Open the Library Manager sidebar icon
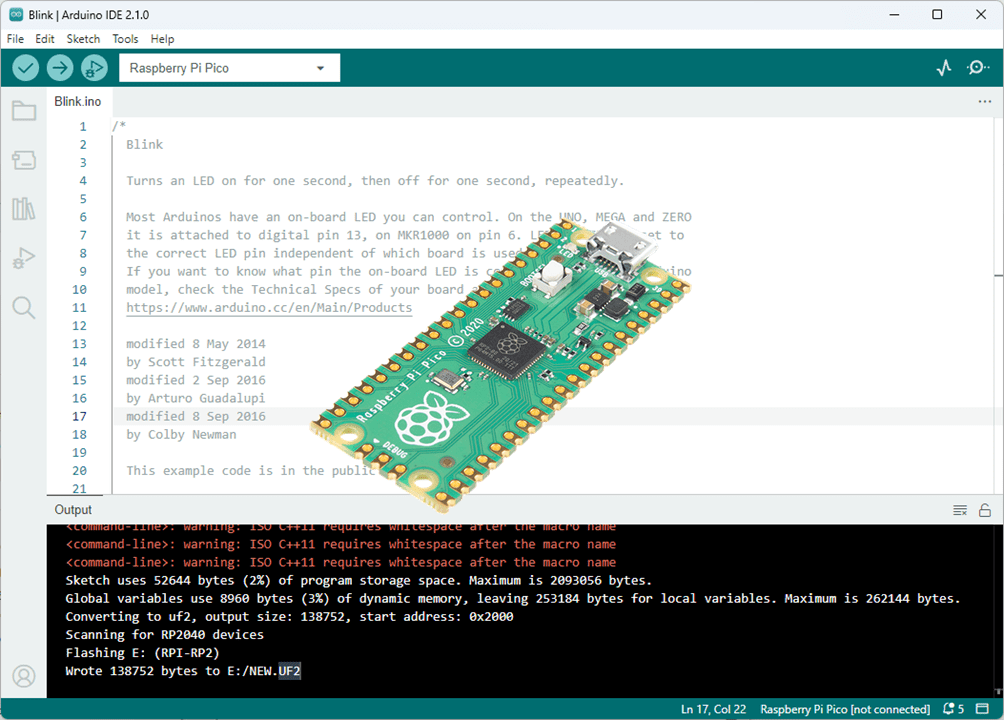 click(24, 209)
